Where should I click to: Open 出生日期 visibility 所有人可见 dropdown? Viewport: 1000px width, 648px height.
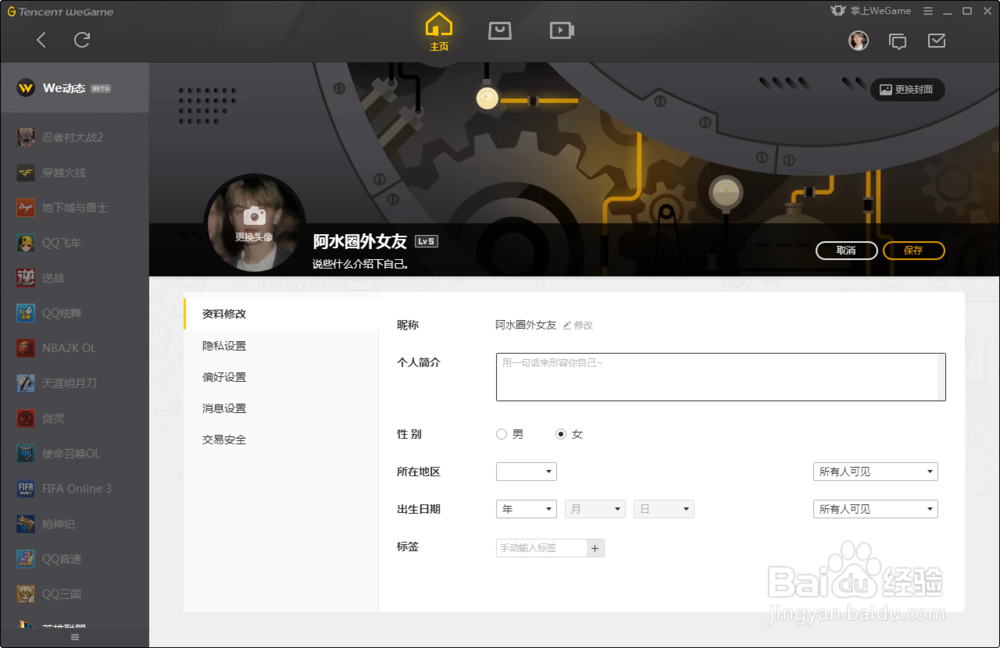tap(875, 509)
